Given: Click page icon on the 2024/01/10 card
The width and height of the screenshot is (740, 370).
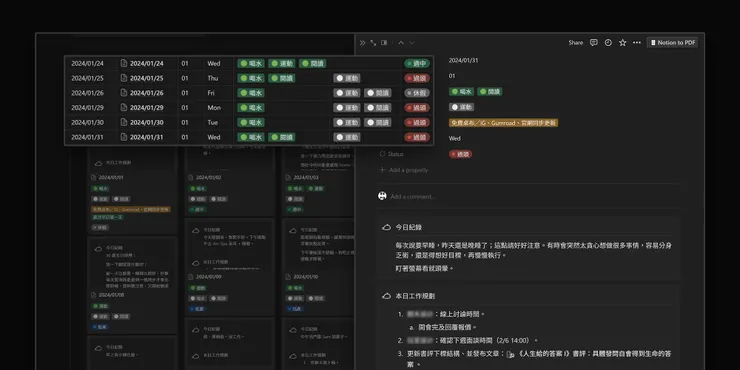Looking at the screenshot, I should (x=288, y=277).
